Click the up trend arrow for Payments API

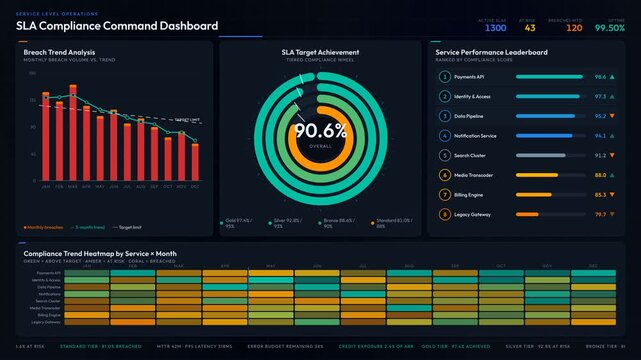(x=612, y=77)
